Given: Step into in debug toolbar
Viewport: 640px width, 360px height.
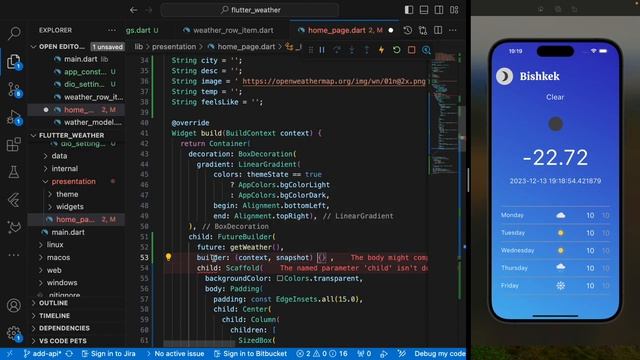Looking at the screenshot, I should [x=352, y=50].
